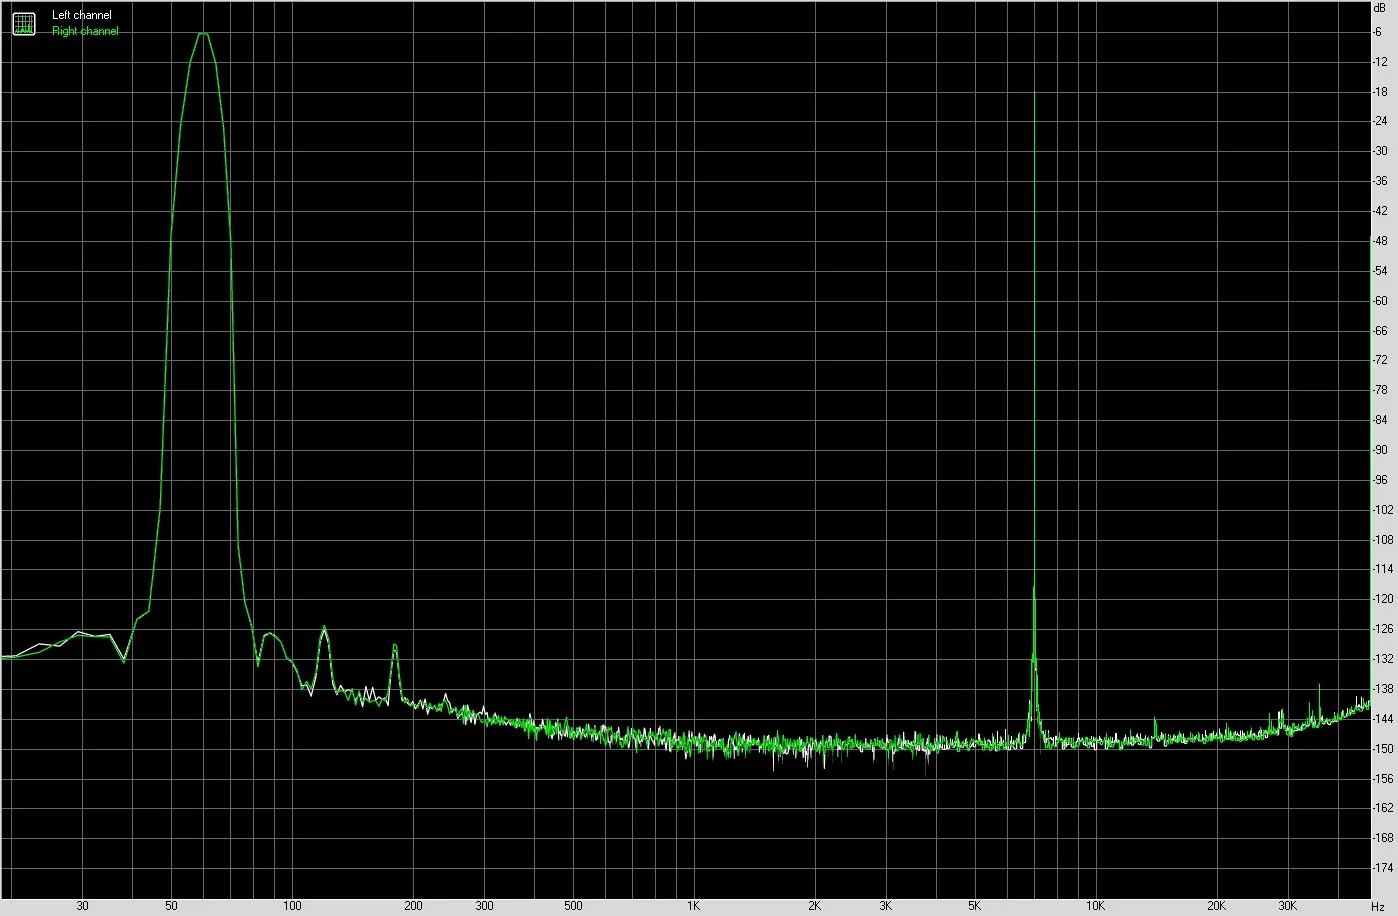This screenshot has height=916, width=1398.
Task: Click the "-78" dB scale value
Action: (x=1380, y=390)
